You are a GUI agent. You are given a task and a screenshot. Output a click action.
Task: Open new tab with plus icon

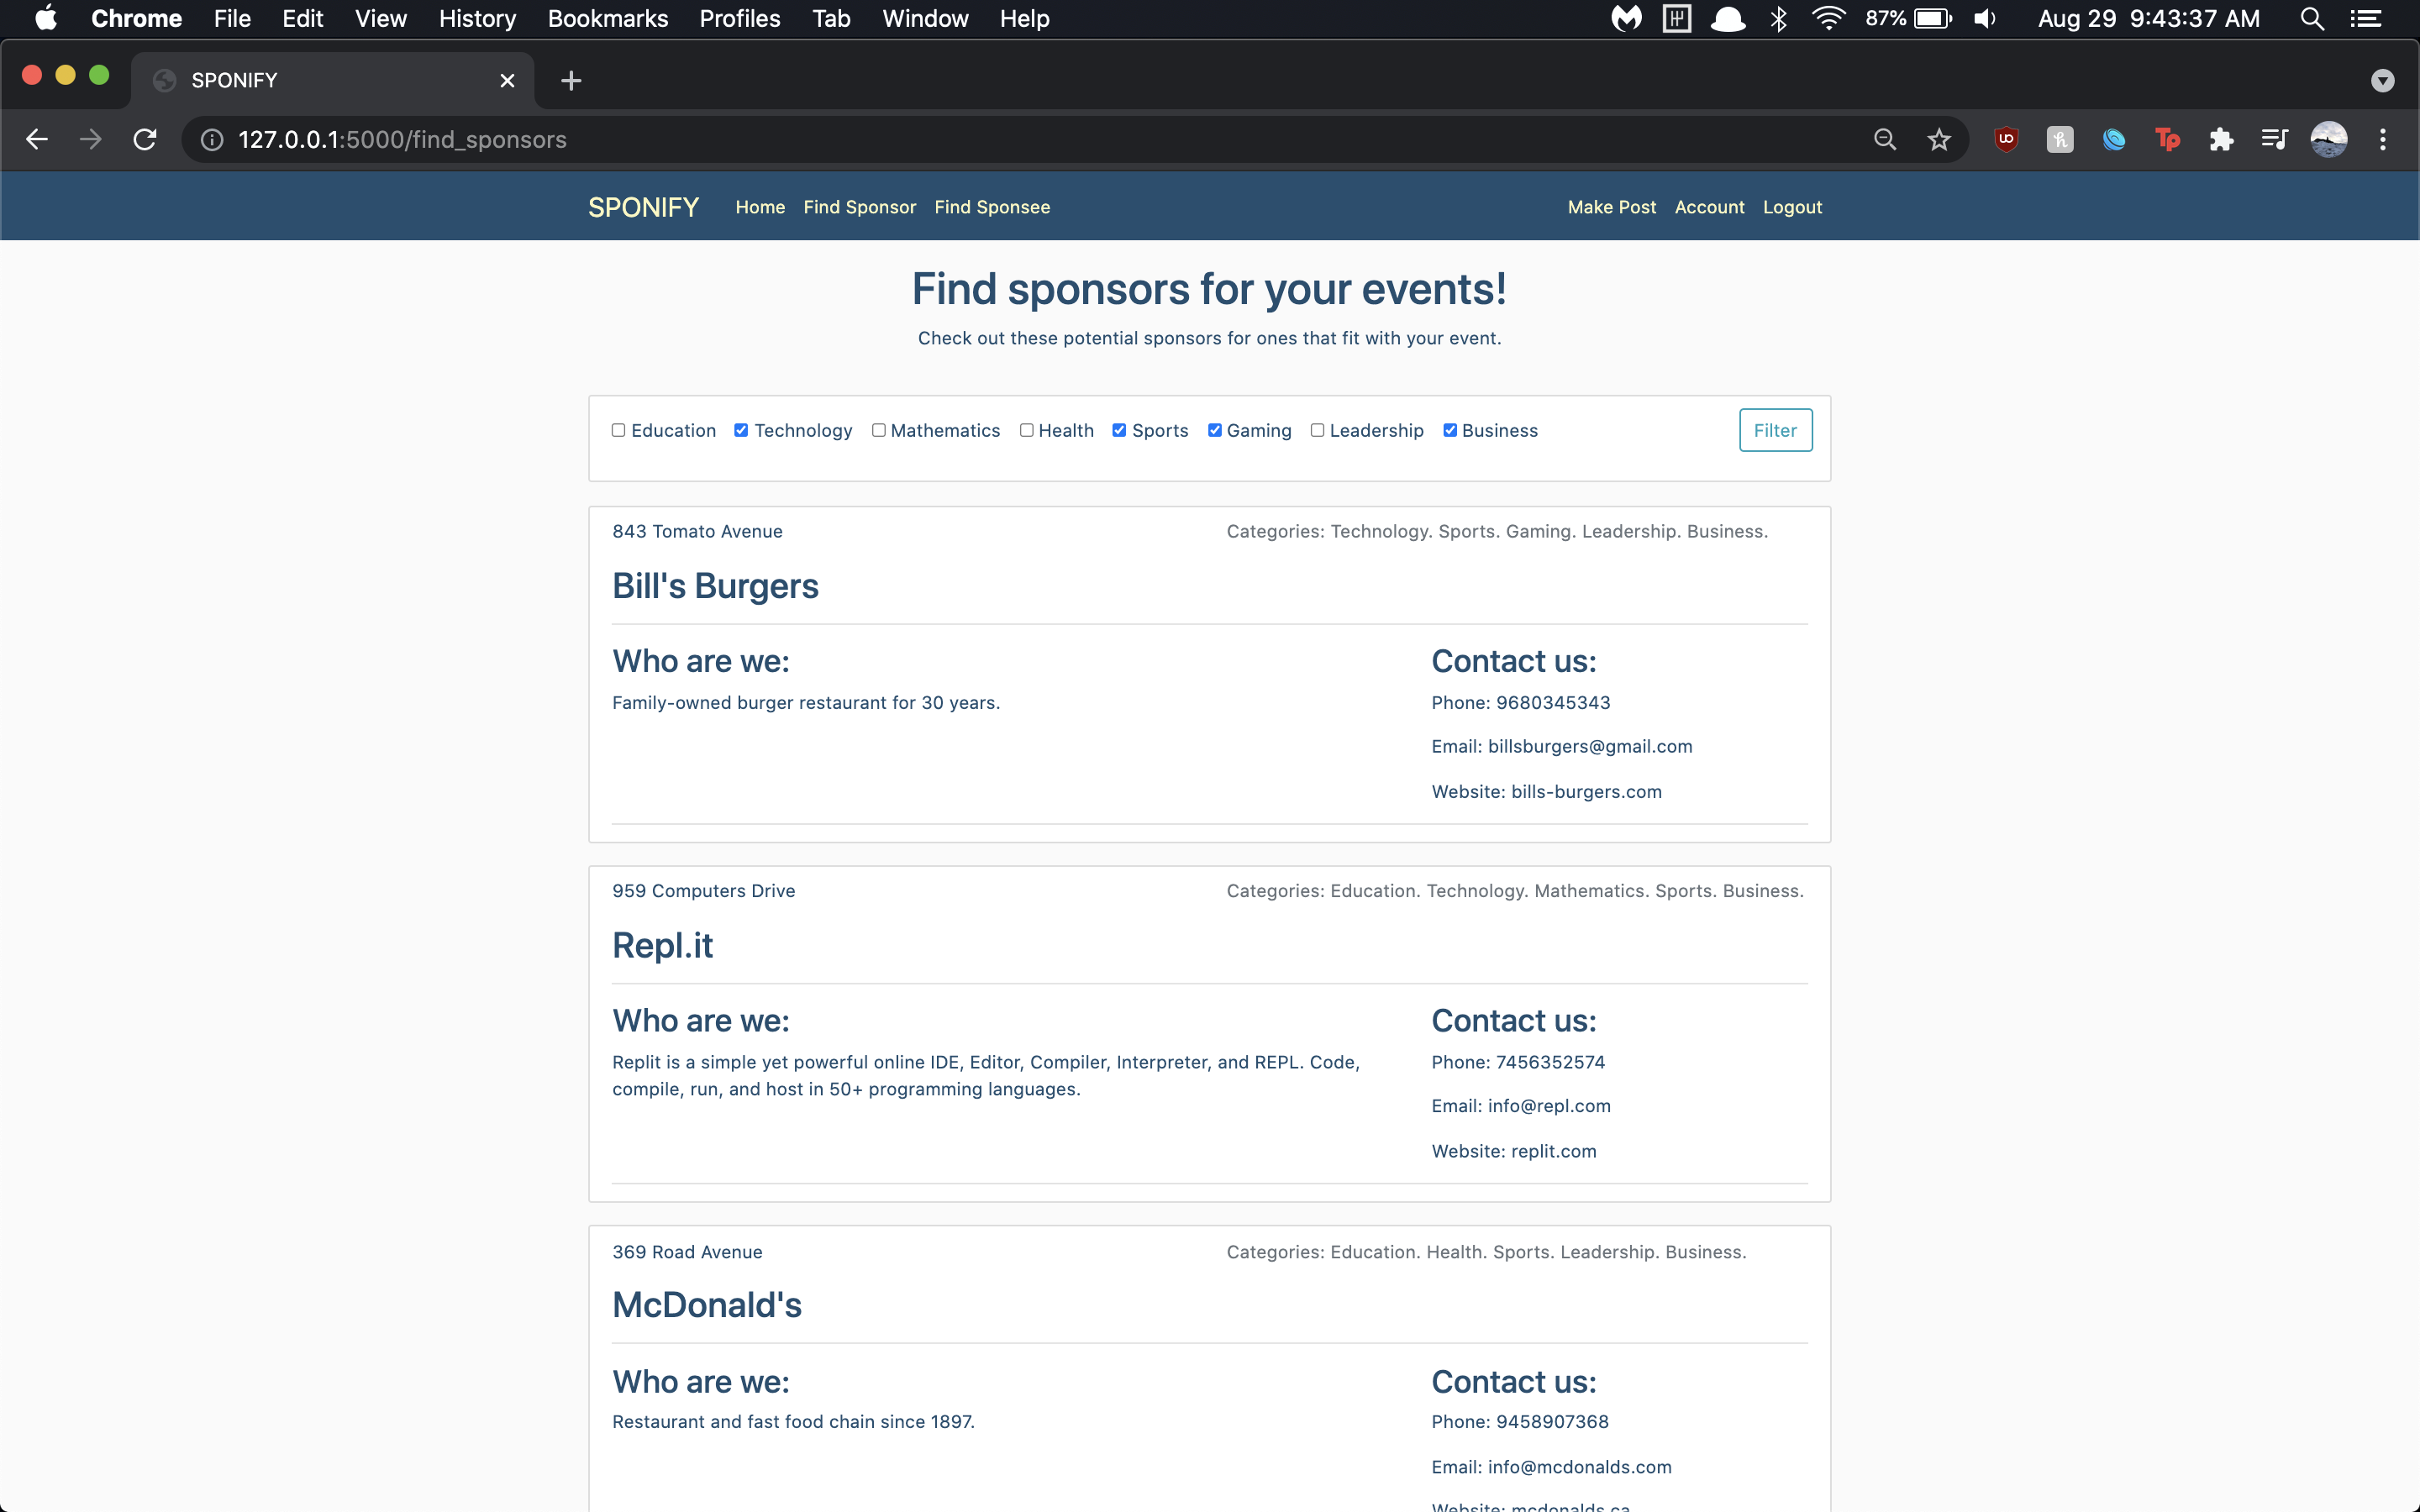571,80
